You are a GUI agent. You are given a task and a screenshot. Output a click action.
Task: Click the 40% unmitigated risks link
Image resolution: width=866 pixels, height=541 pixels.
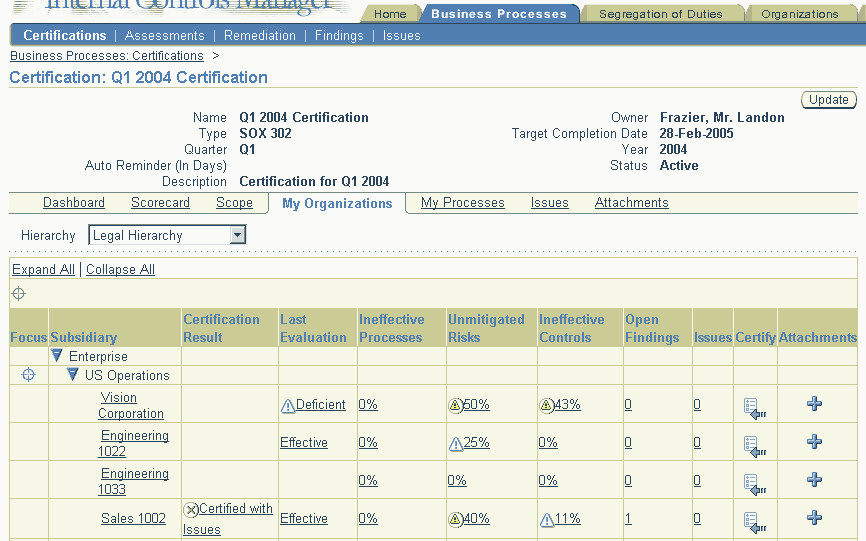point(476,518)
